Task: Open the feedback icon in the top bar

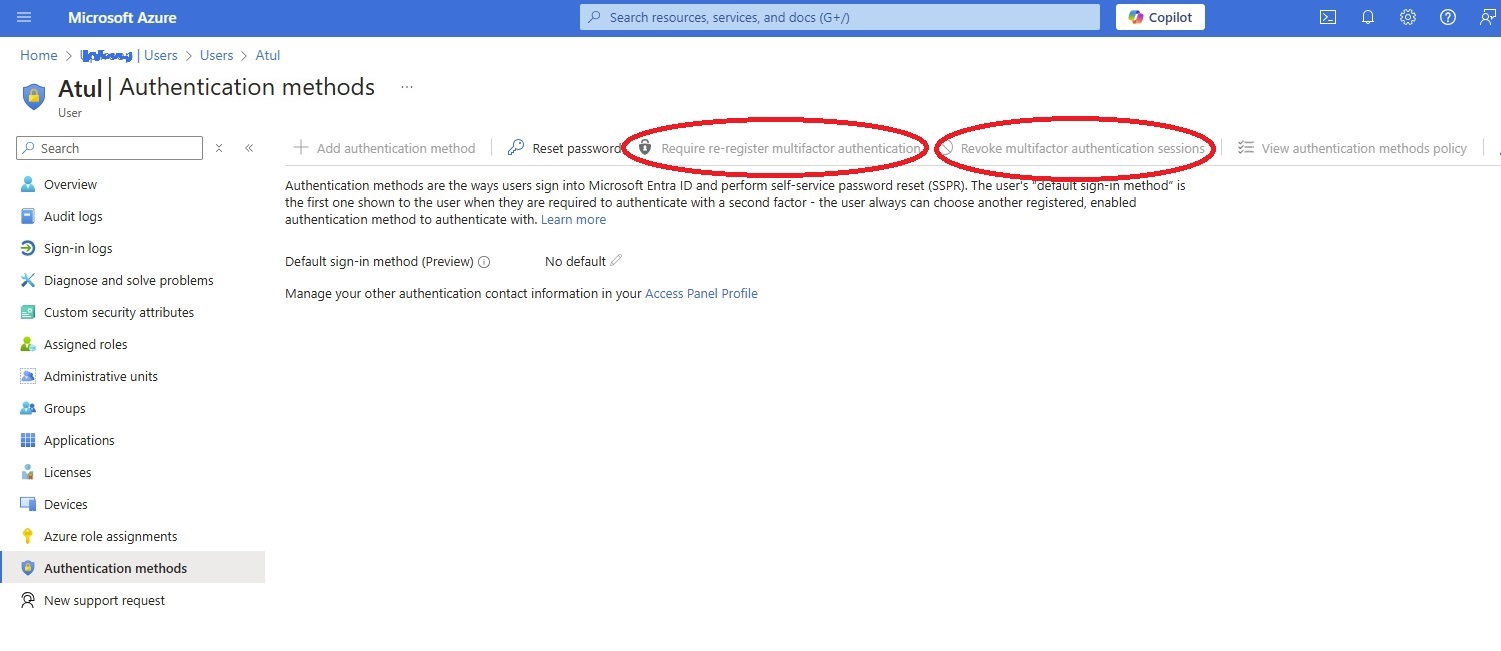Action: pyautogui.click(x=1487, y=17)
